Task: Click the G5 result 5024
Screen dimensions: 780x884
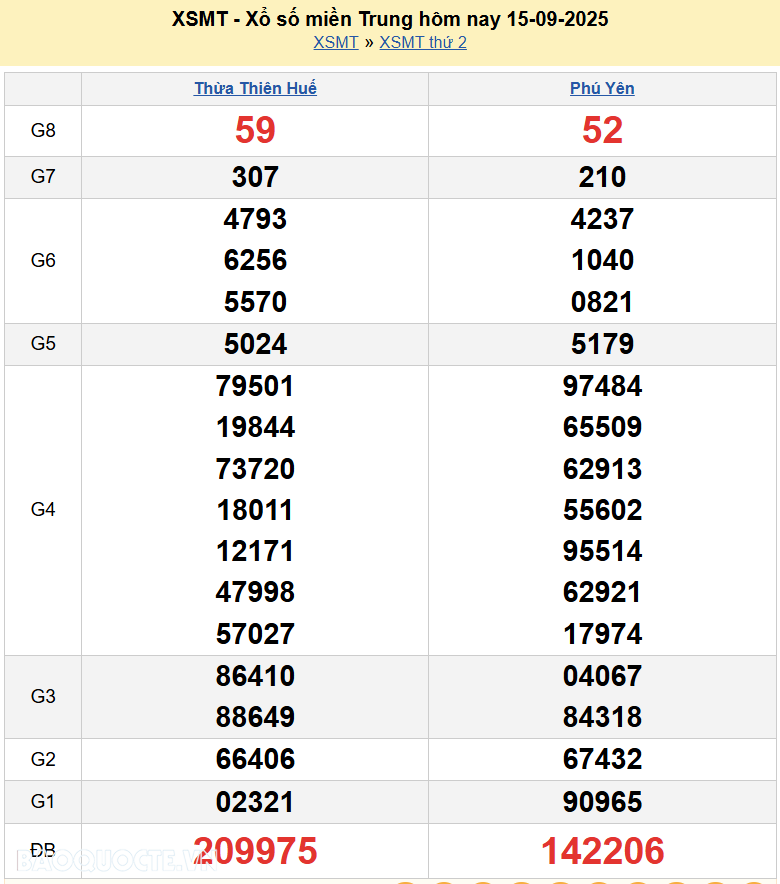Action: coord(255,344)
